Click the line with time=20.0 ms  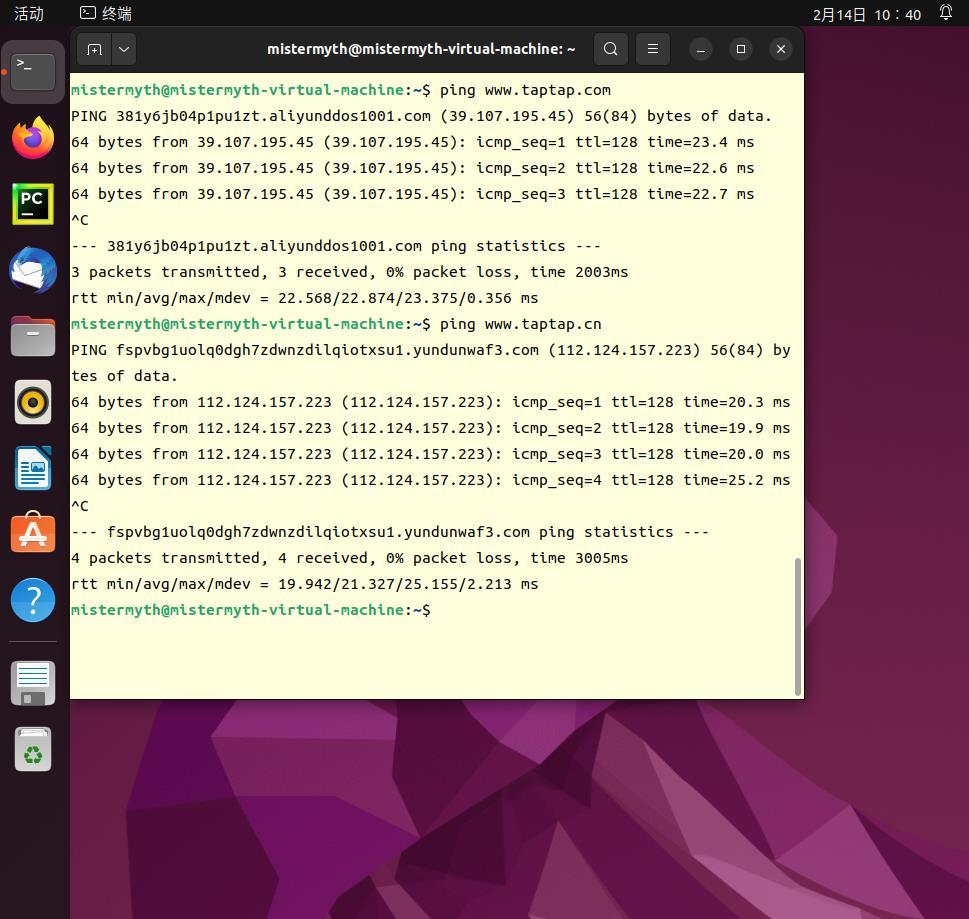431,454
